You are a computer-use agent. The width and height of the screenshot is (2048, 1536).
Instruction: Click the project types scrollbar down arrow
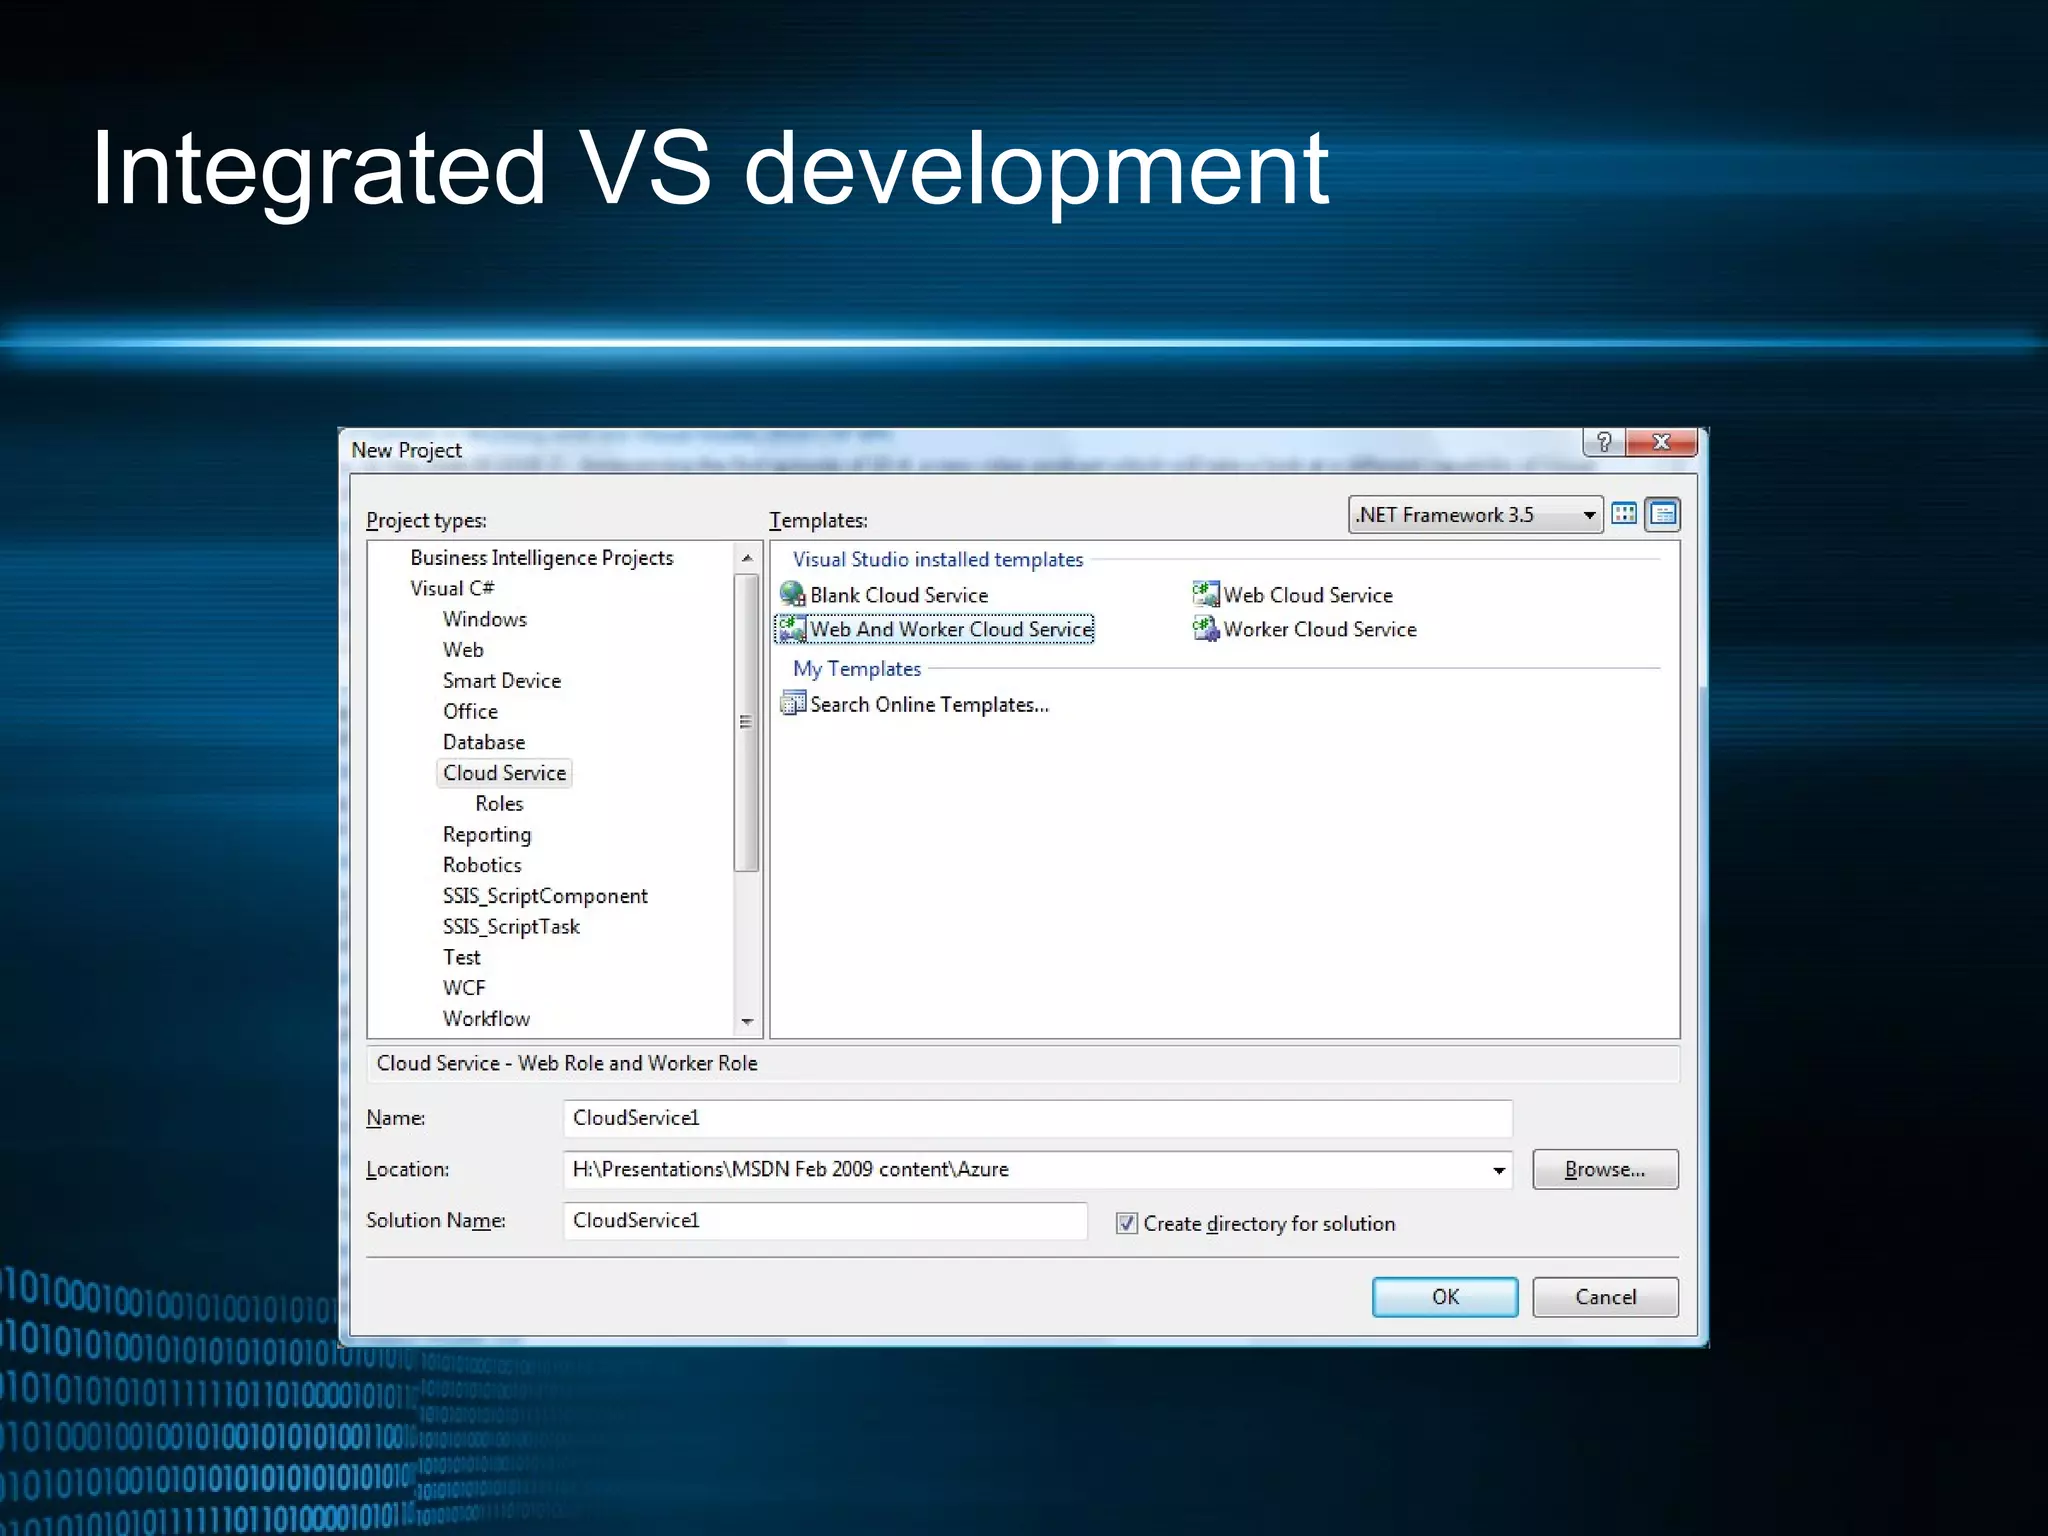click(x=747, y=1022)
